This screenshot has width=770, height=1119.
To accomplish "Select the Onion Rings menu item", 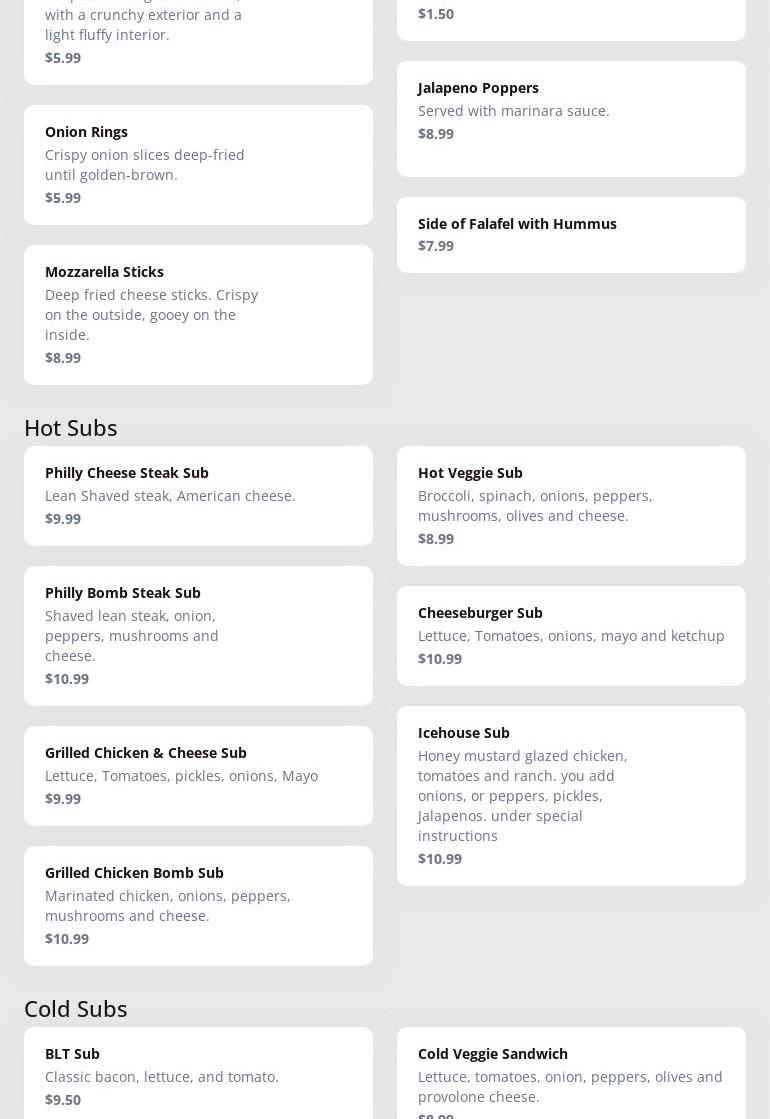I will click(198, 164).
